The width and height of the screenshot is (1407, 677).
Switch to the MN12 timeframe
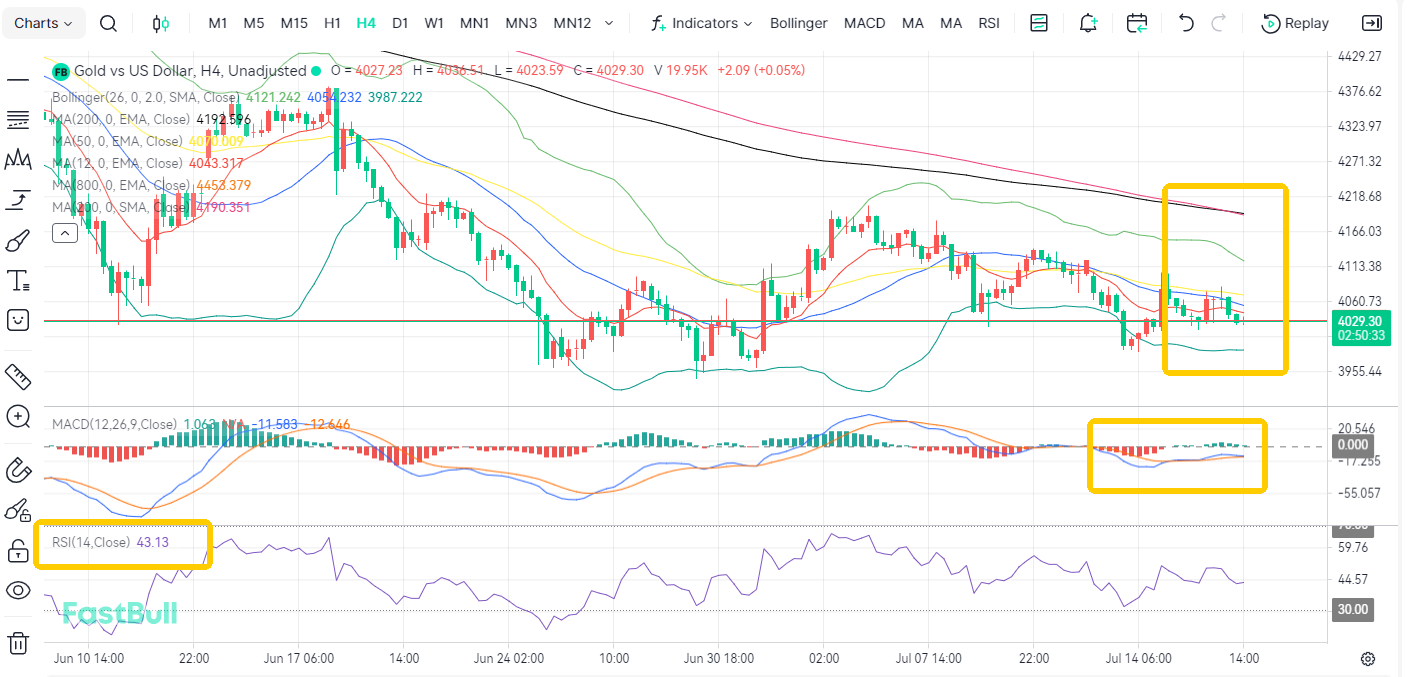(x=572, y=23)
